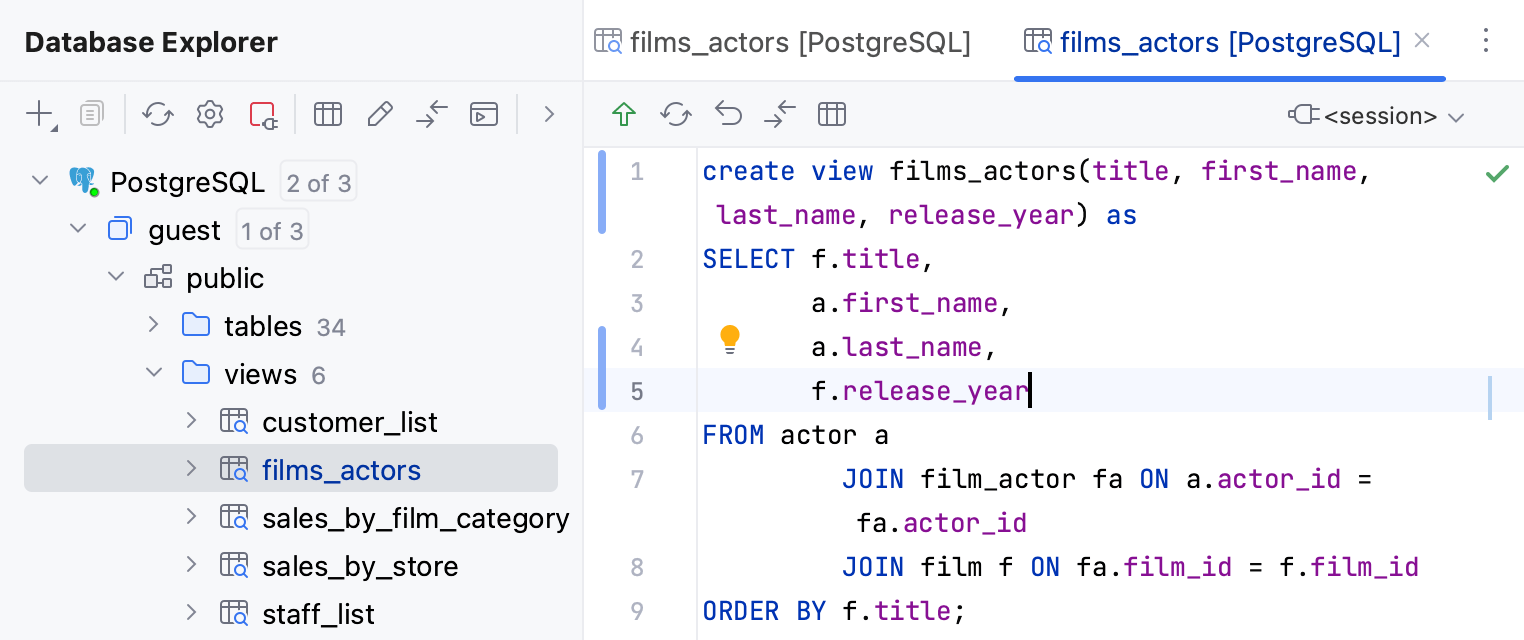This screenshot has width=1524, height=640.
Task: Submit changes with the green arrow
Action: coord(623,114)
